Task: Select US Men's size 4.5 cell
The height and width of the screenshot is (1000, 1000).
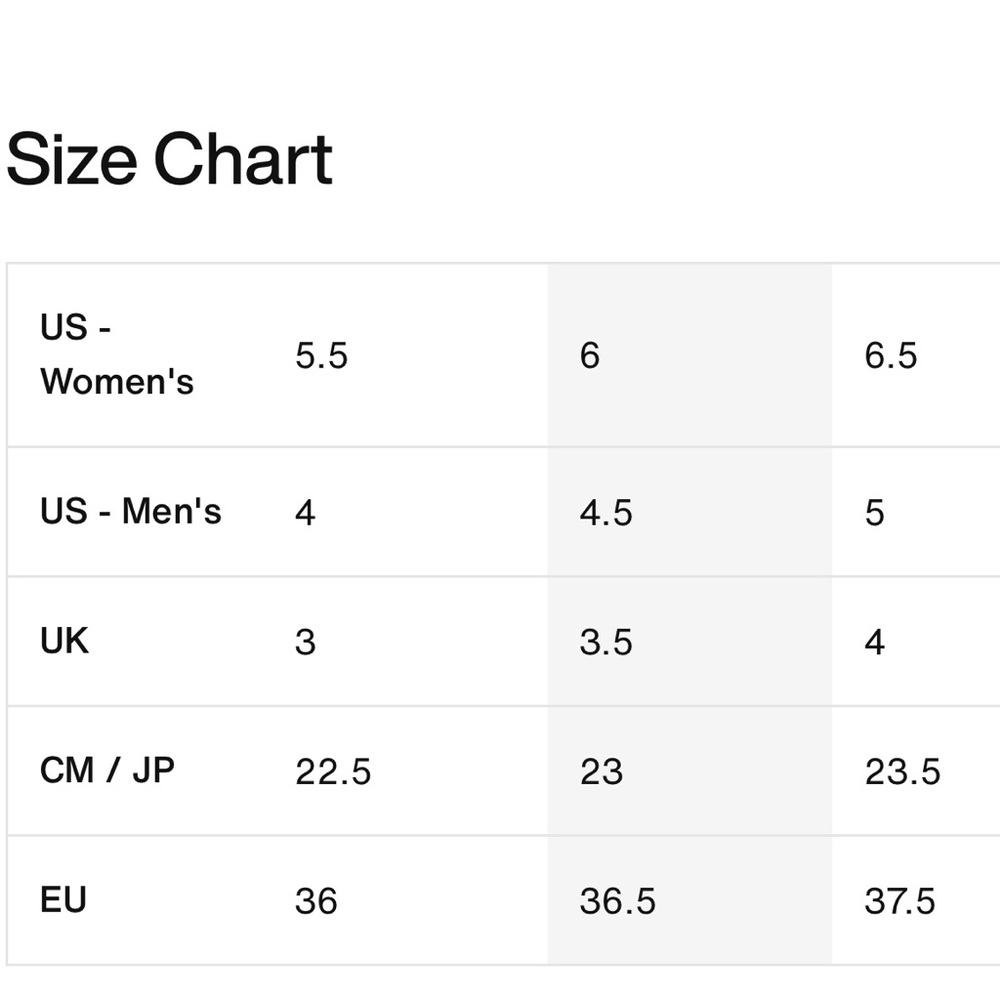Action: 606,513
